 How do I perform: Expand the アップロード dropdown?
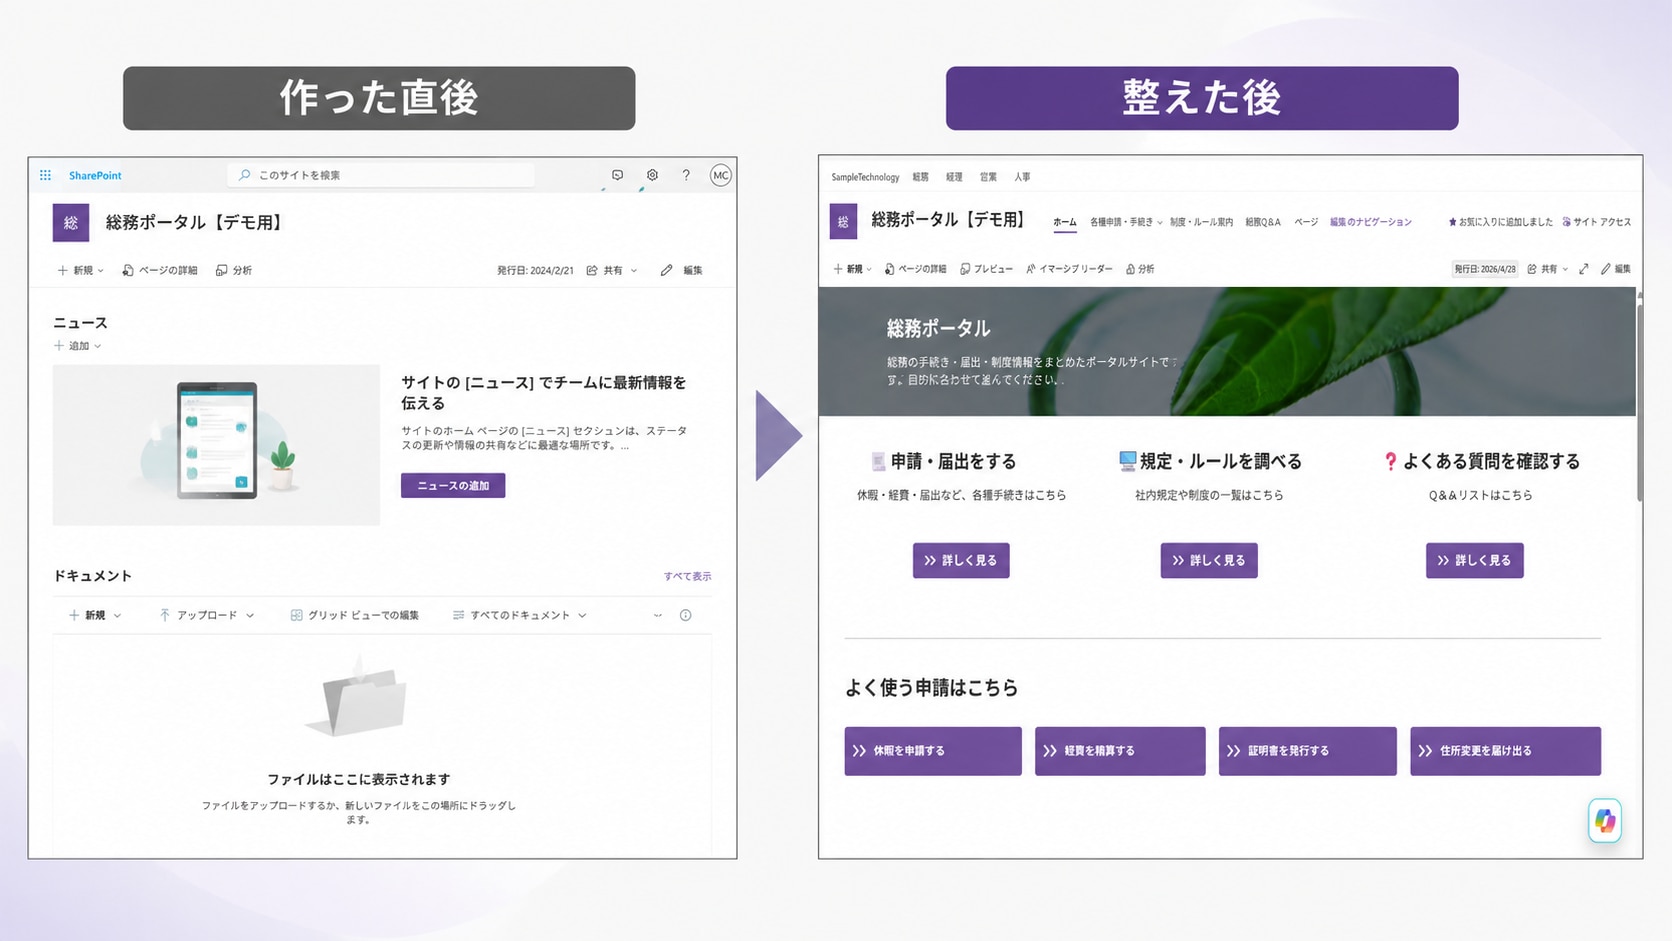pos(207,615)
